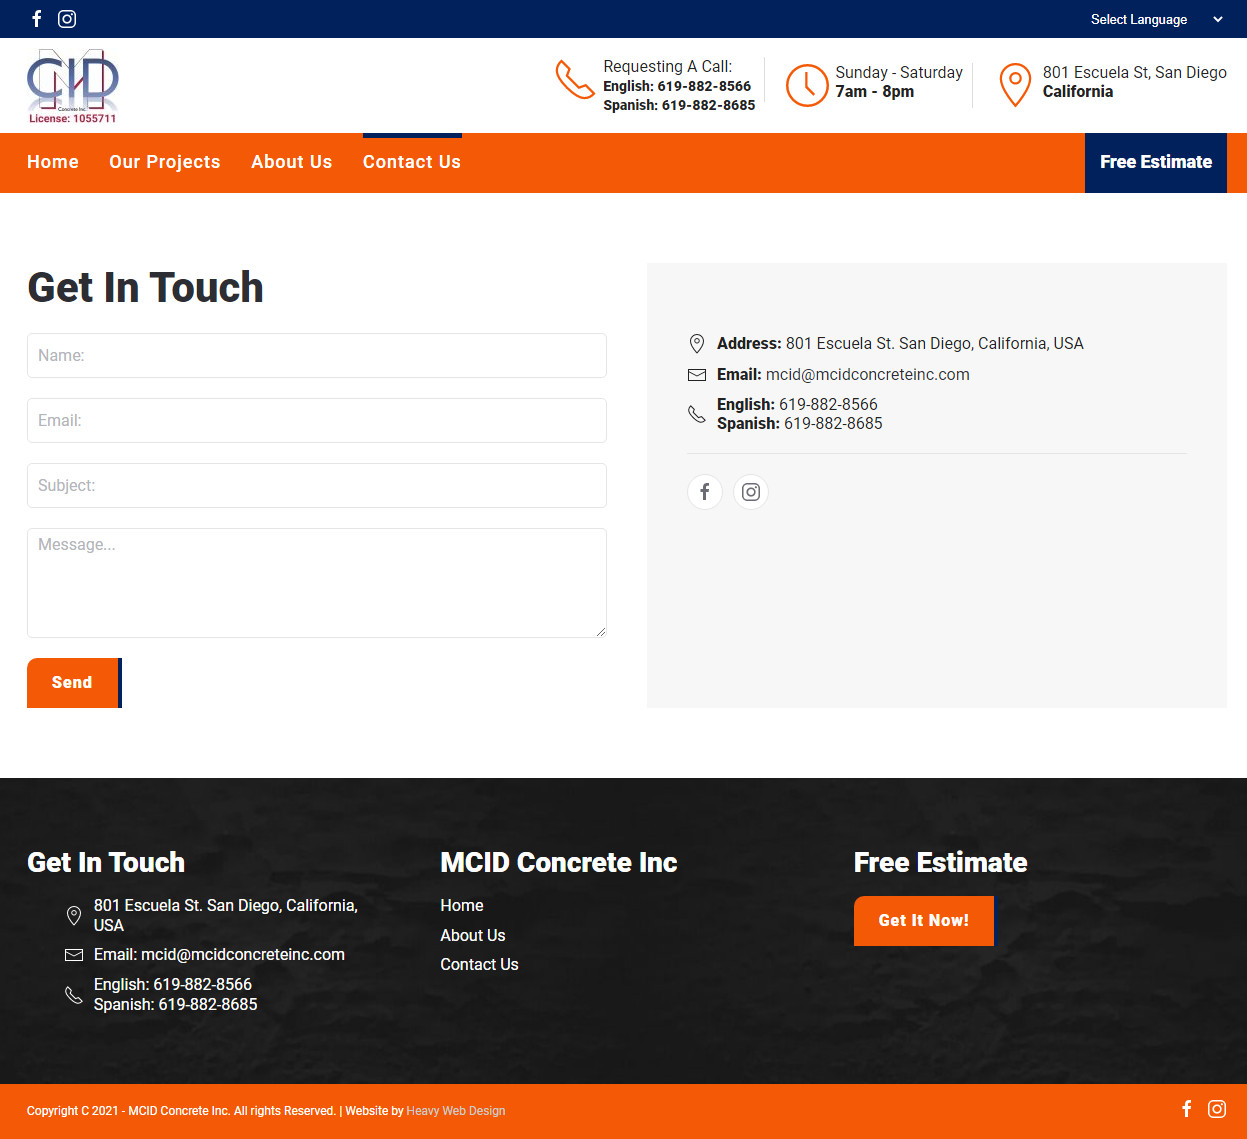1247x1139 pixels.
Task: Open the Heavy Web Design link
Action: pos(456,1111)
